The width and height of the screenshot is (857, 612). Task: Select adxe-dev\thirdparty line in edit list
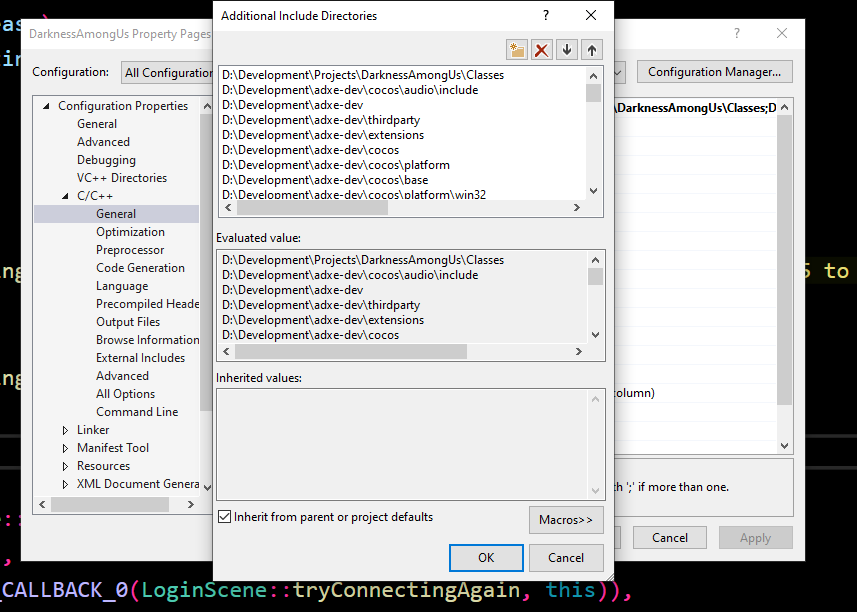[x=321, y=120]
